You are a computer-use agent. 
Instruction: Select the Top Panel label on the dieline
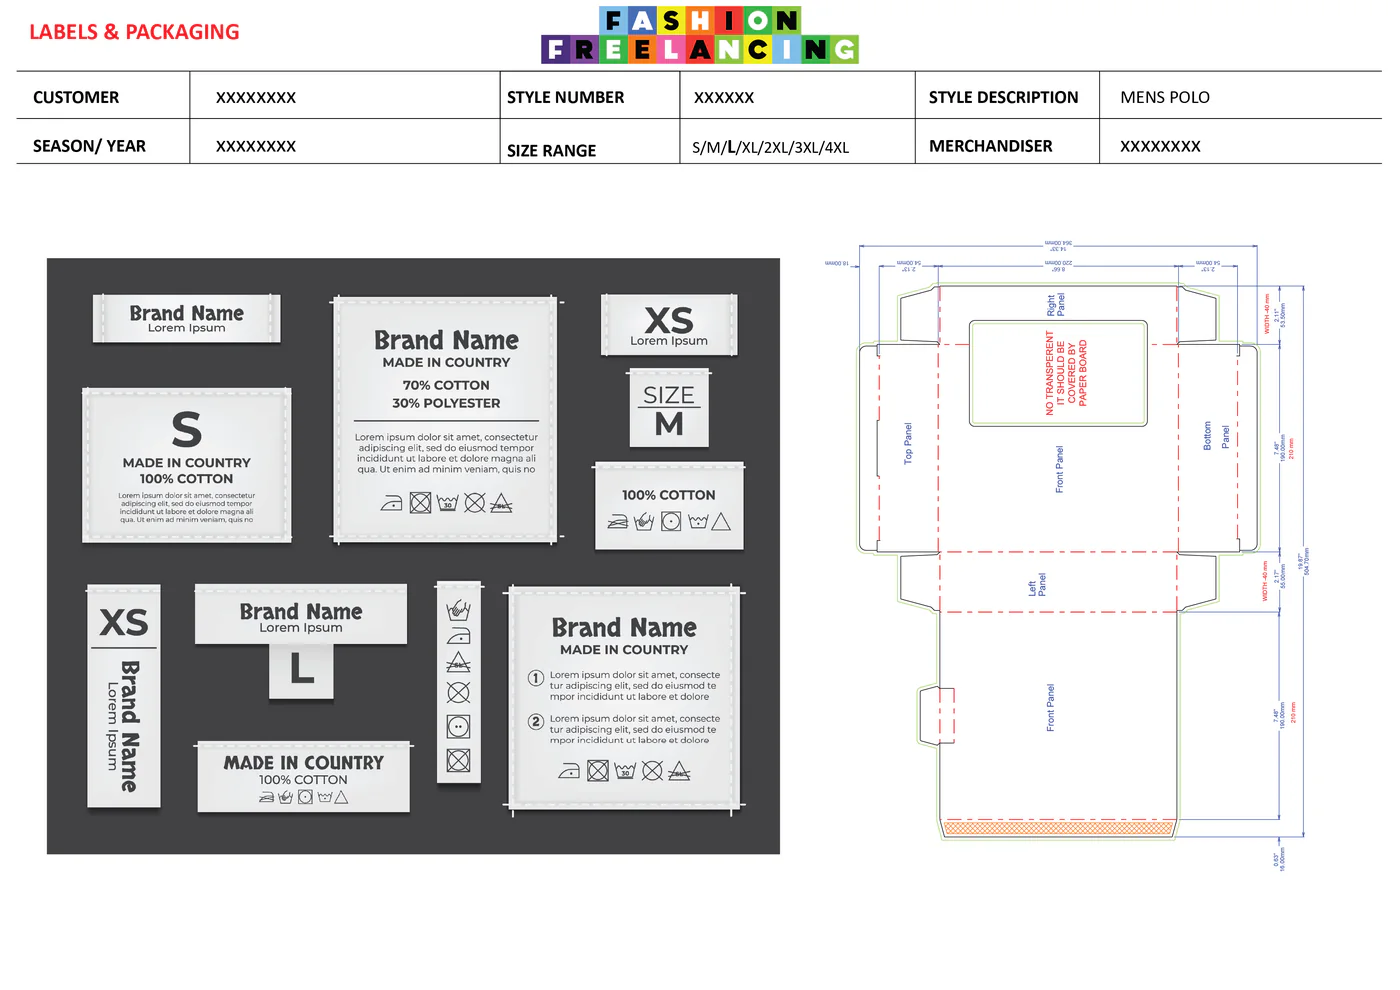(908, 442)
